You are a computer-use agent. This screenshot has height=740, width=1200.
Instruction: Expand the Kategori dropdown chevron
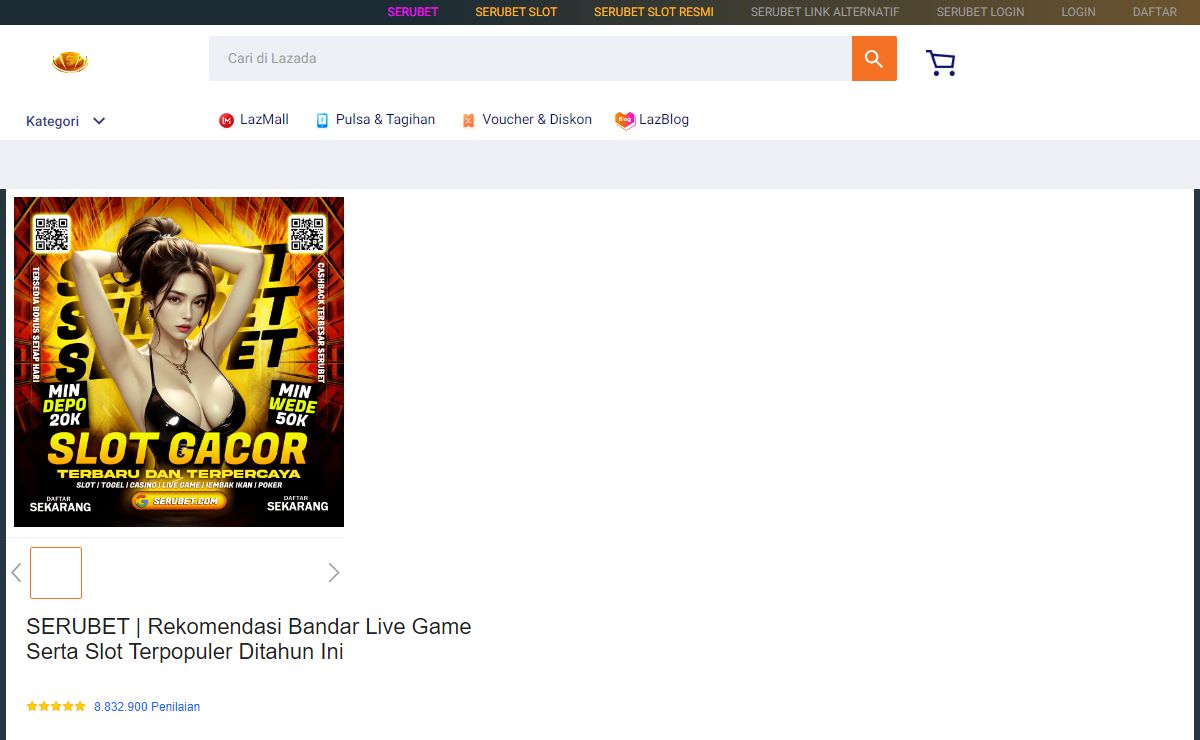[x=99, y=121]
